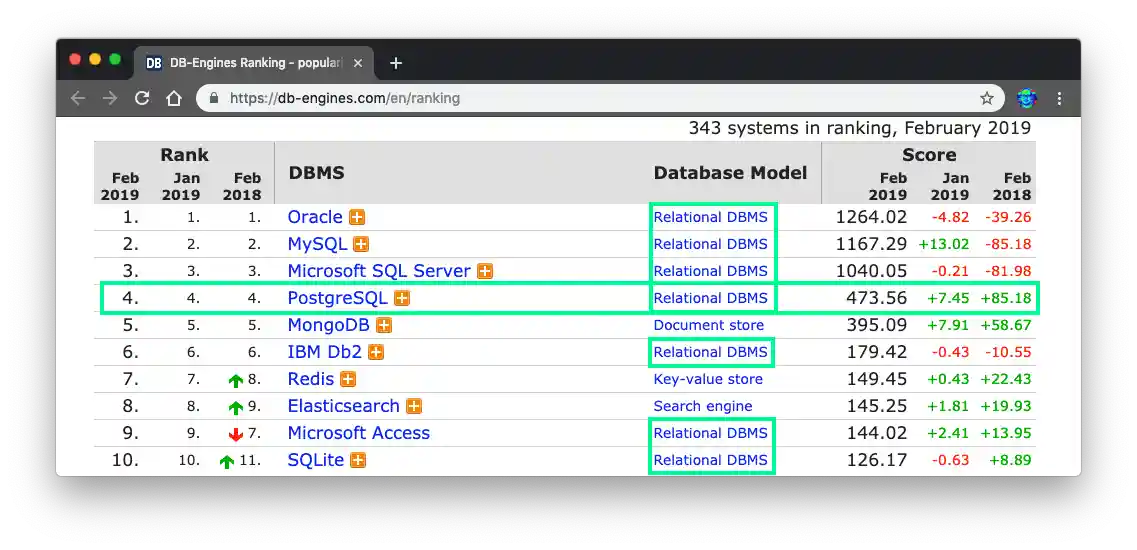The image size is (1137, 550).
Task: Open the Elasticsearch link
Action: point(344,406)
